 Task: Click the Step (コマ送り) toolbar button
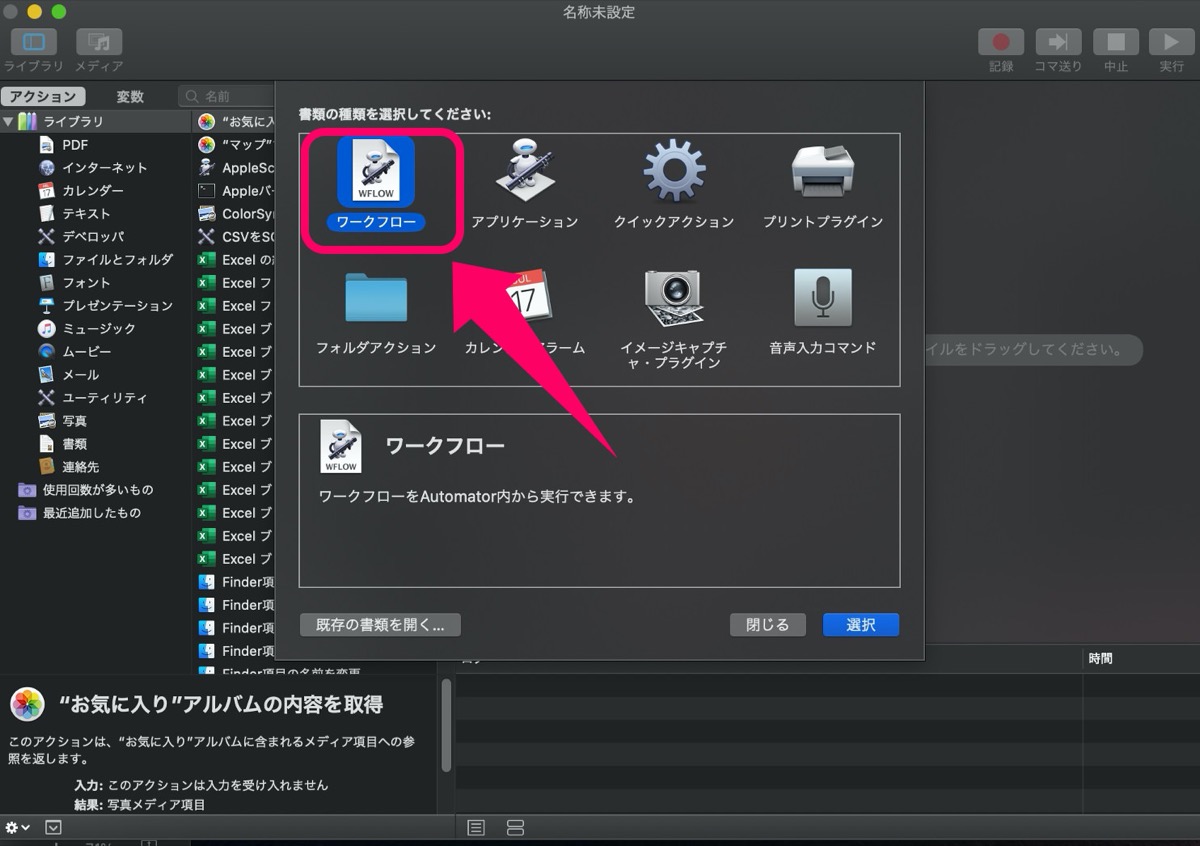tap(1058, 42)
